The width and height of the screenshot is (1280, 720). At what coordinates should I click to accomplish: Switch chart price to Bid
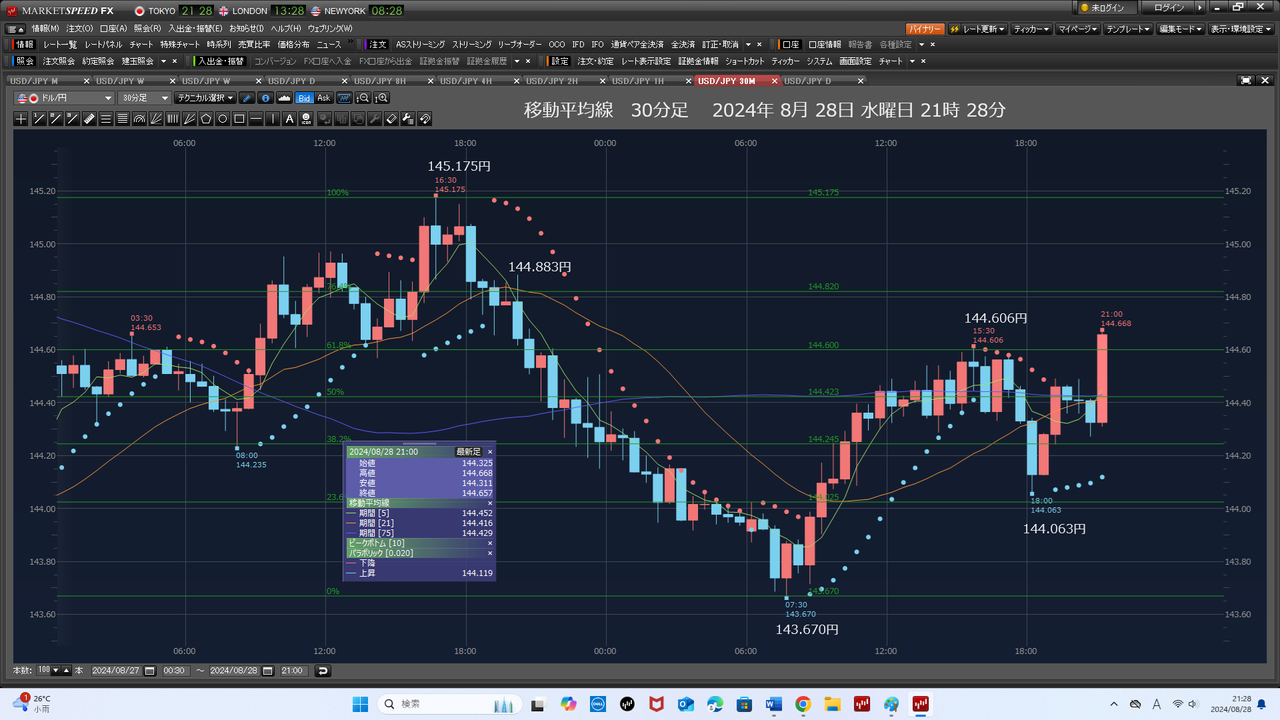[305, 98]
